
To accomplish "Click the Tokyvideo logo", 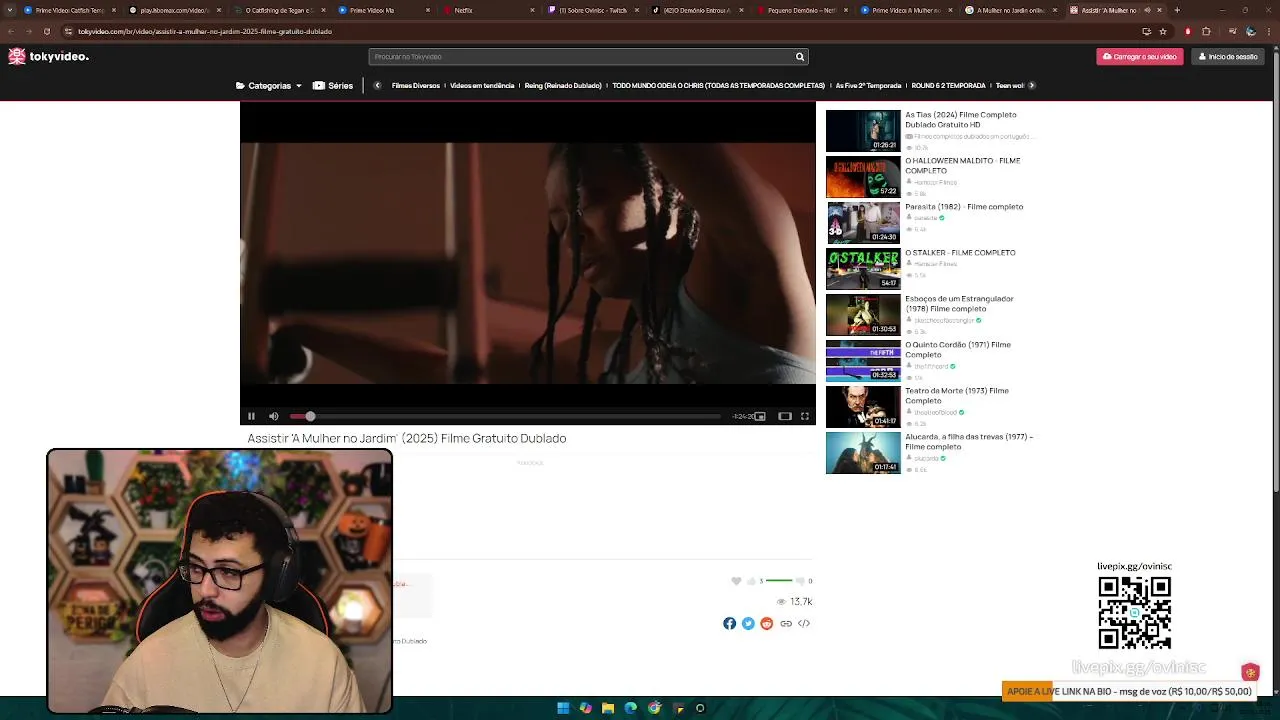I will pyautogui.click(x=48, y=57).
